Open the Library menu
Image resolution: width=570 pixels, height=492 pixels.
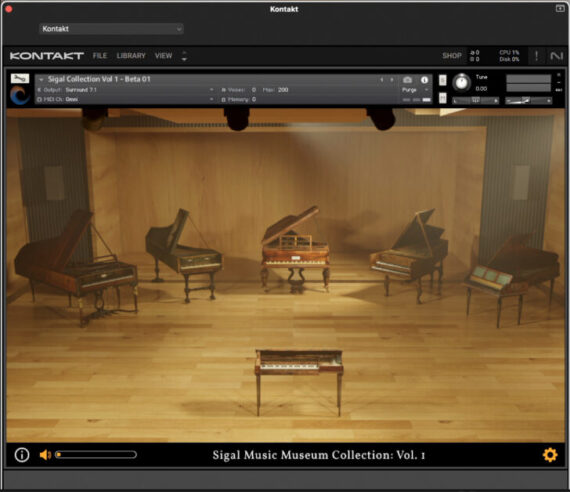click(x=131, y=56)
